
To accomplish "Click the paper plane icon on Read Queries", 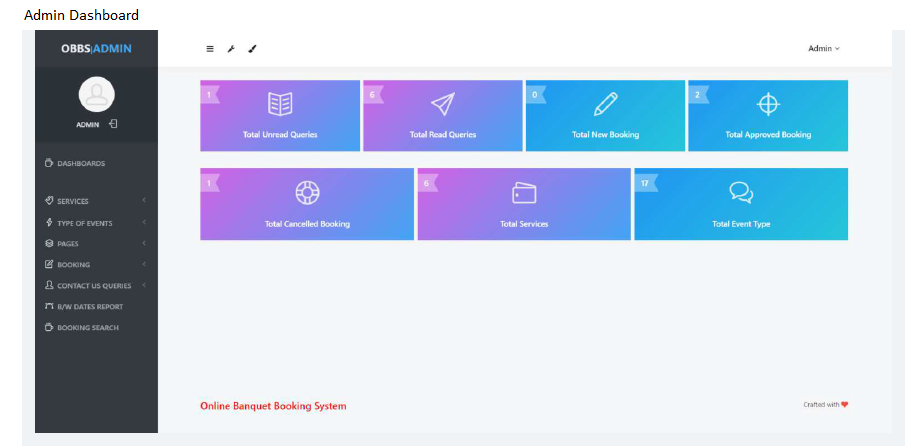I will point(443,104).
